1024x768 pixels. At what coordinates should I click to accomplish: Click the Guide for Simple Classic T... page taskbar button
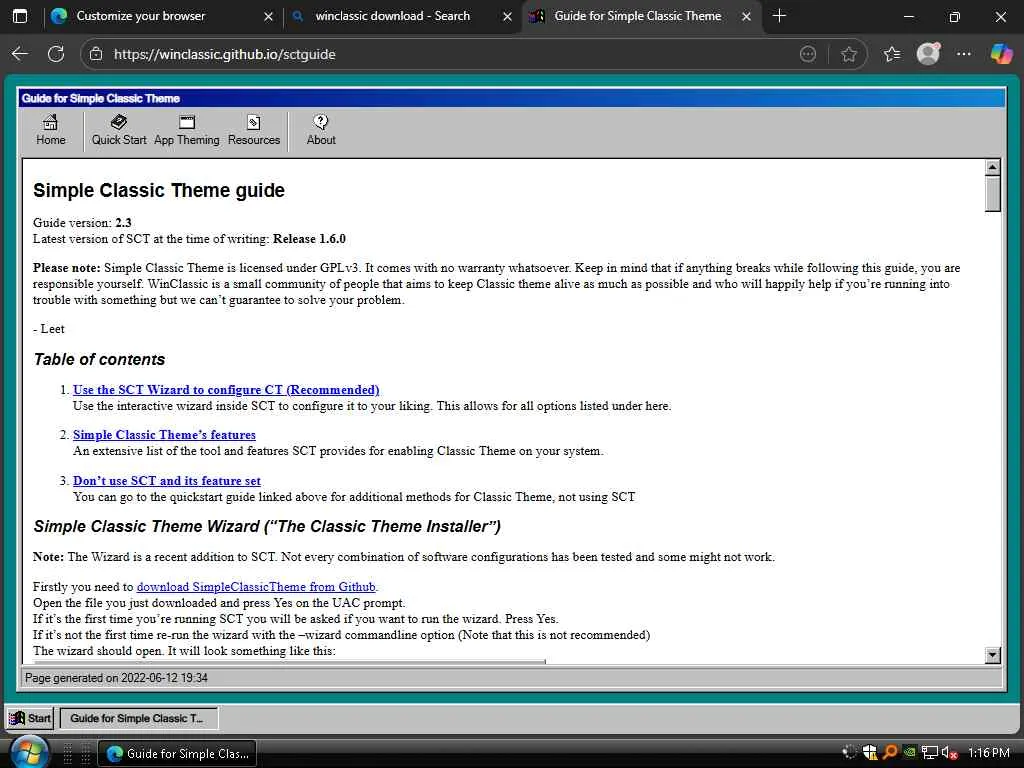coord(138,718)
